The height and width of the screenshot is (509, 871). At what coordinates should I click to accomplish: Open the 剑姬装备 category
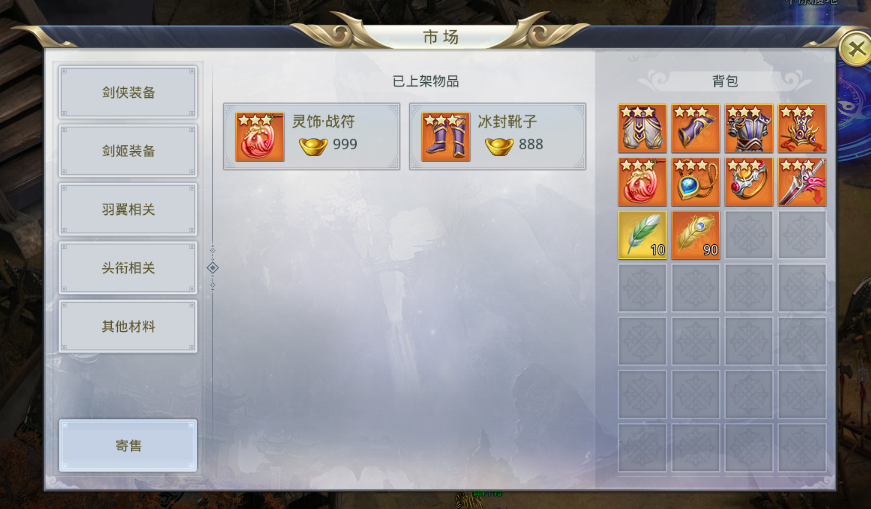coord(128,151)
